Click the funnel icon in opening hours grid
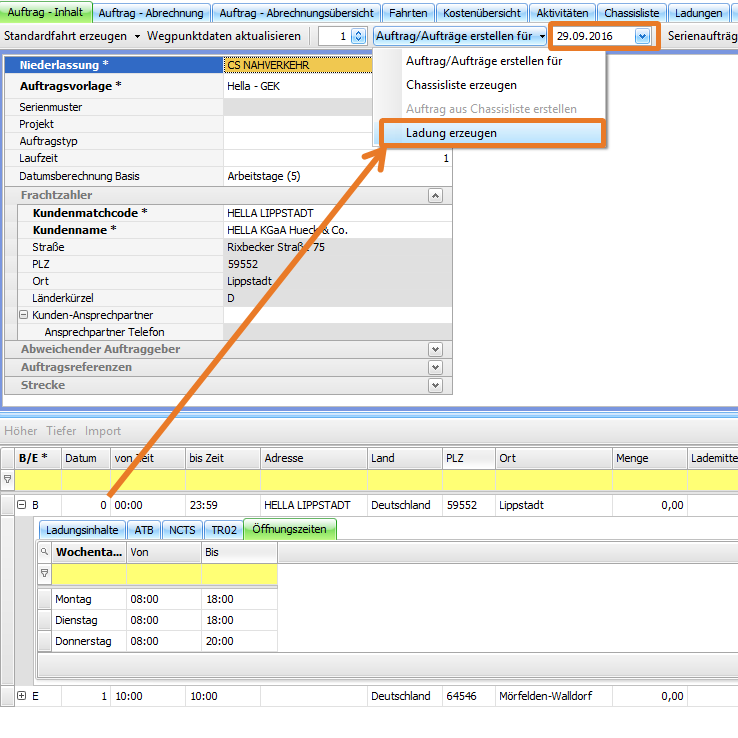Screen dimensions: 738x738 pyautogui.click(x=44, y=574)
